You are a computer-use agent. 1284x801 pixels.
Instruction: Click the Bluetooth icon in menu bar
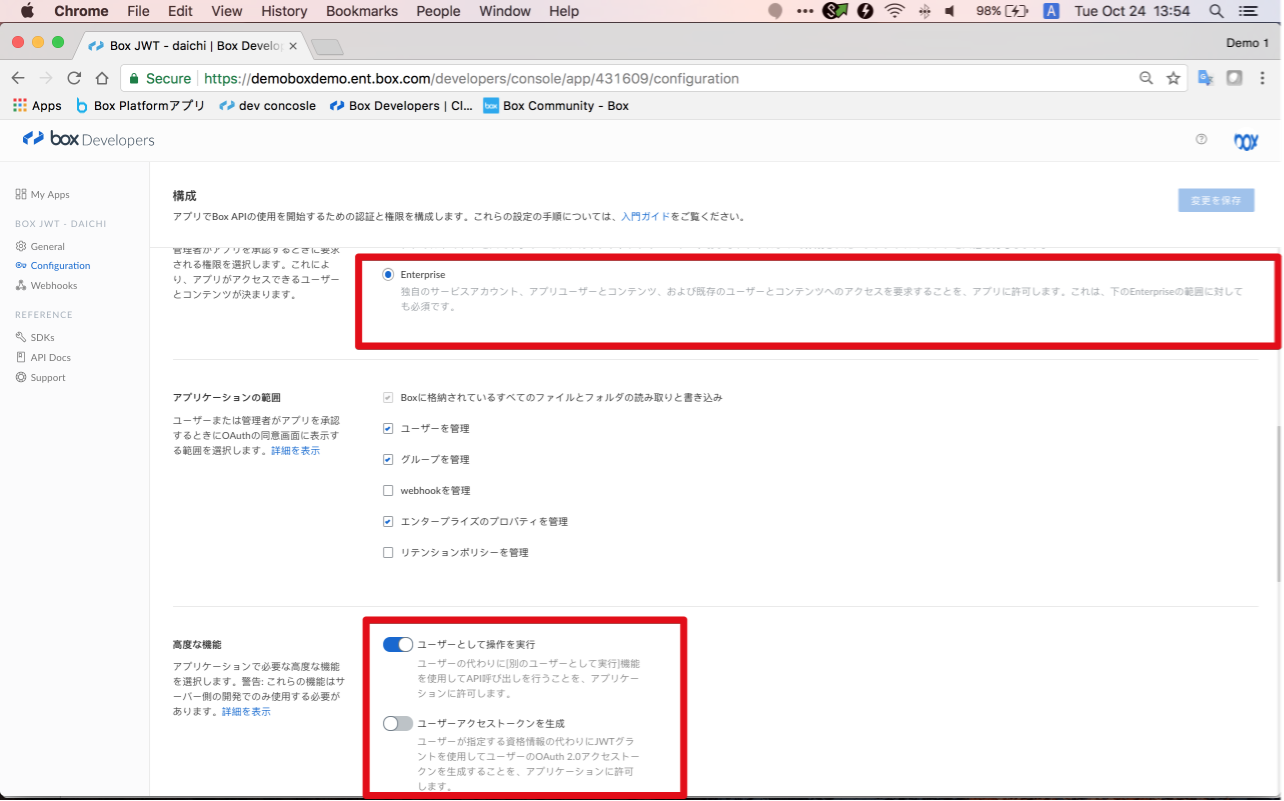tap(923, 11)
